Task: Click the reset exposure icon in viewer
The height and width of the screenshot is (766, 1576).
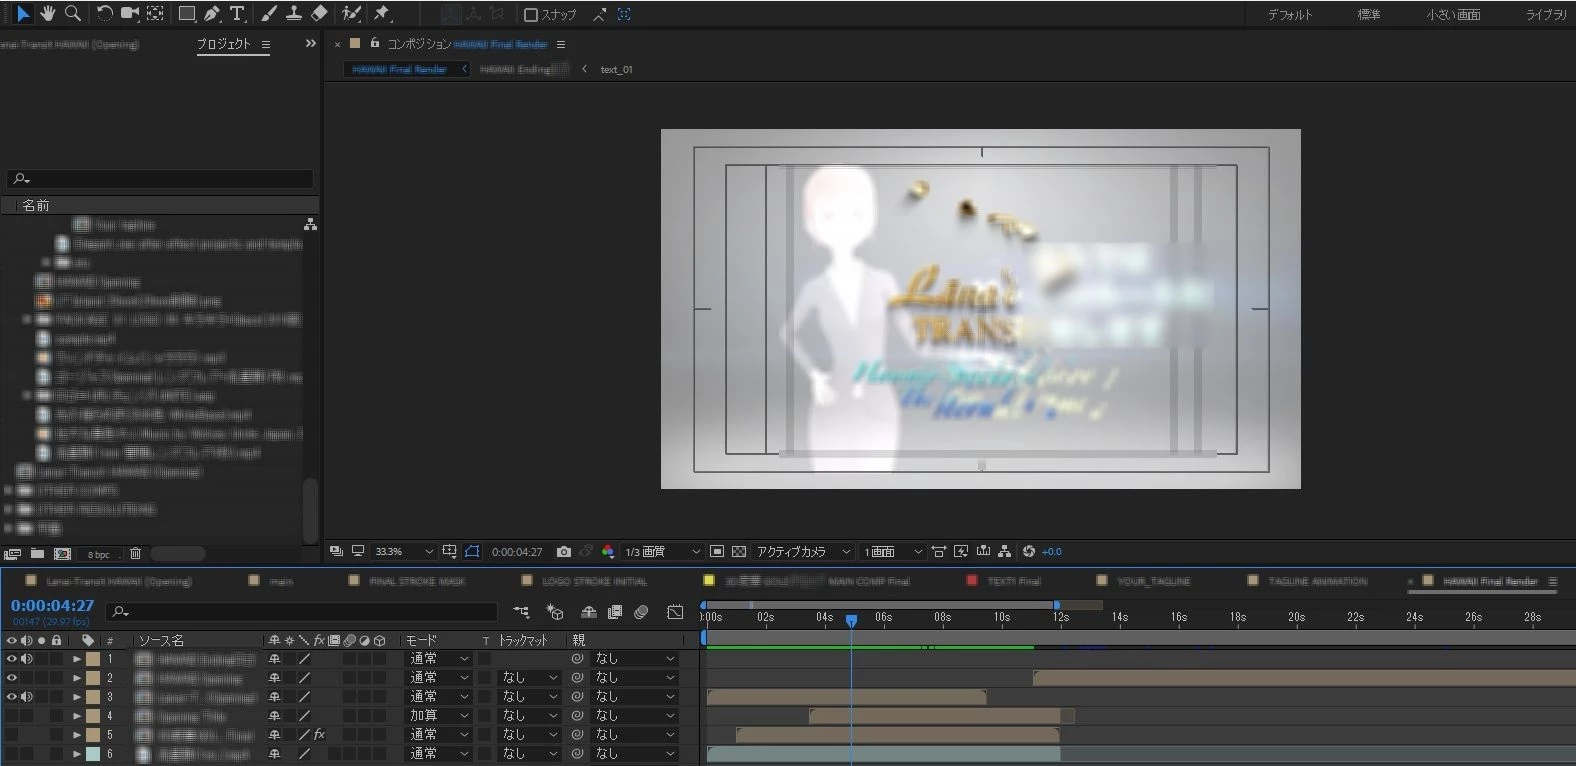Action: [1029, 551]
